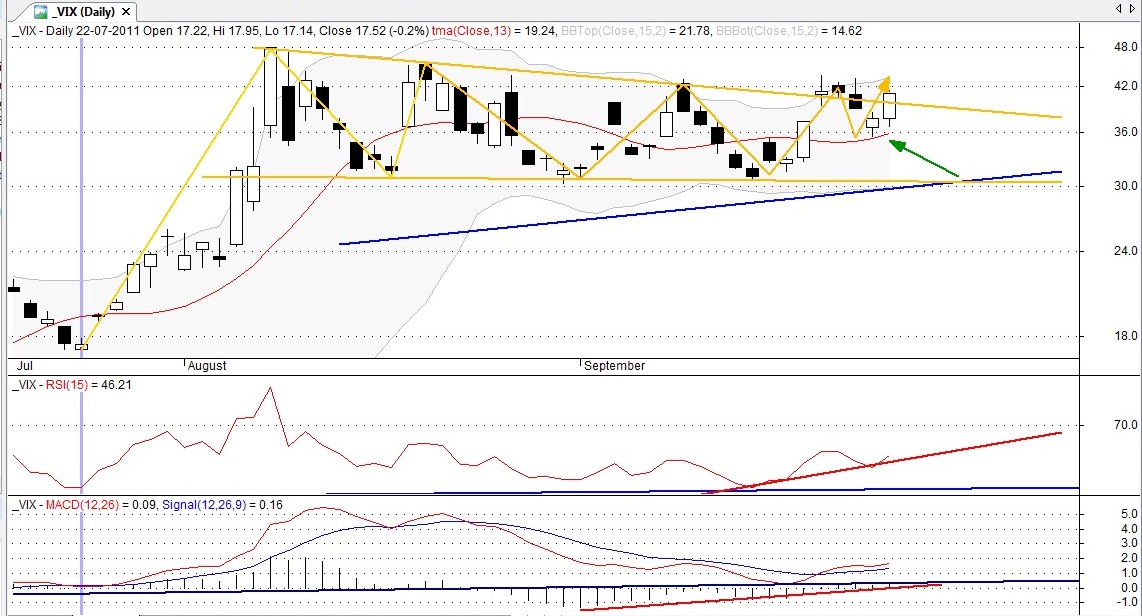1142x616 pixels.
Task: Click the 18.0 price axis label
Action: [1125, 336]
